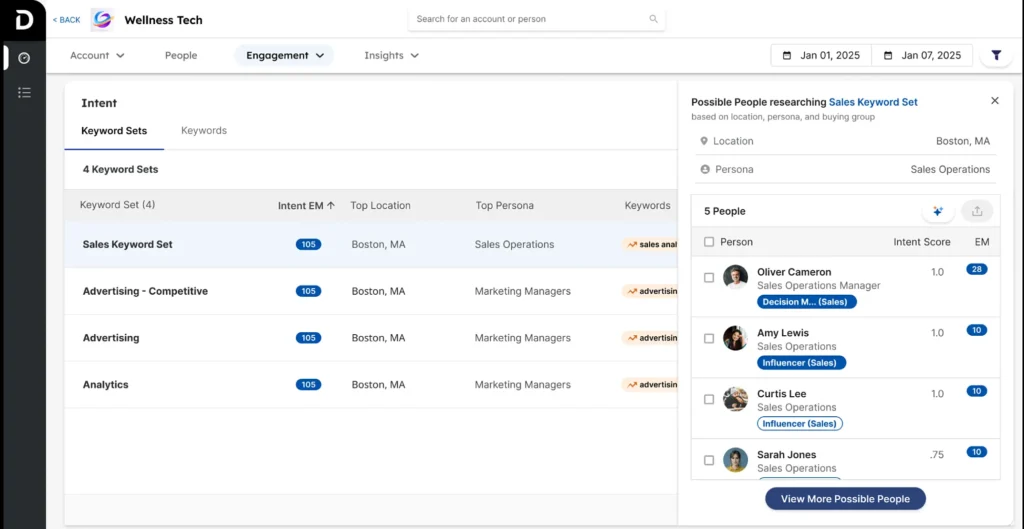Expand the Account dropdown menu
Screen dimensions: 1024x529
(x=97, y=56)
